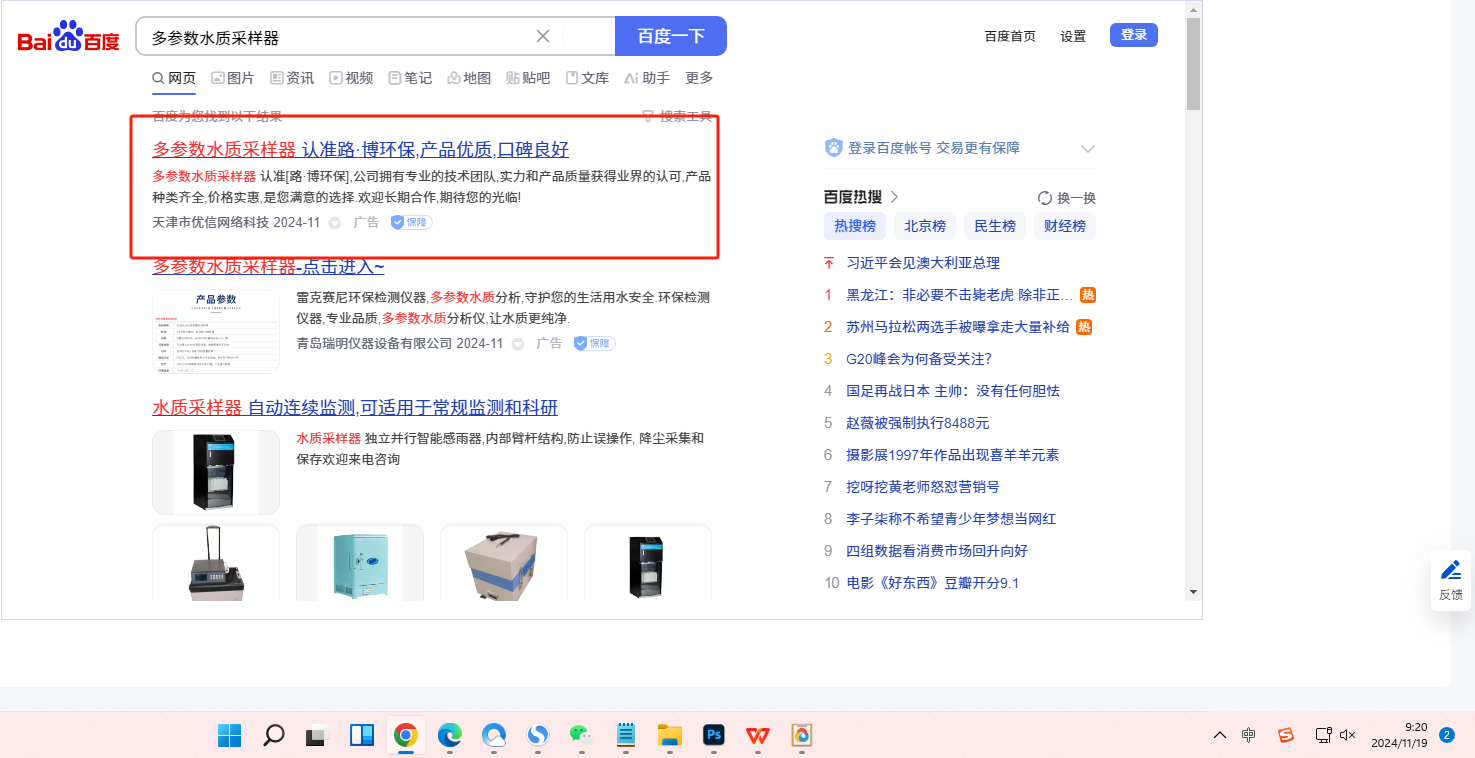Open the 地图 tab
Image resolution: width=1475 pixels, height=758 pixels.
point(469,78)
